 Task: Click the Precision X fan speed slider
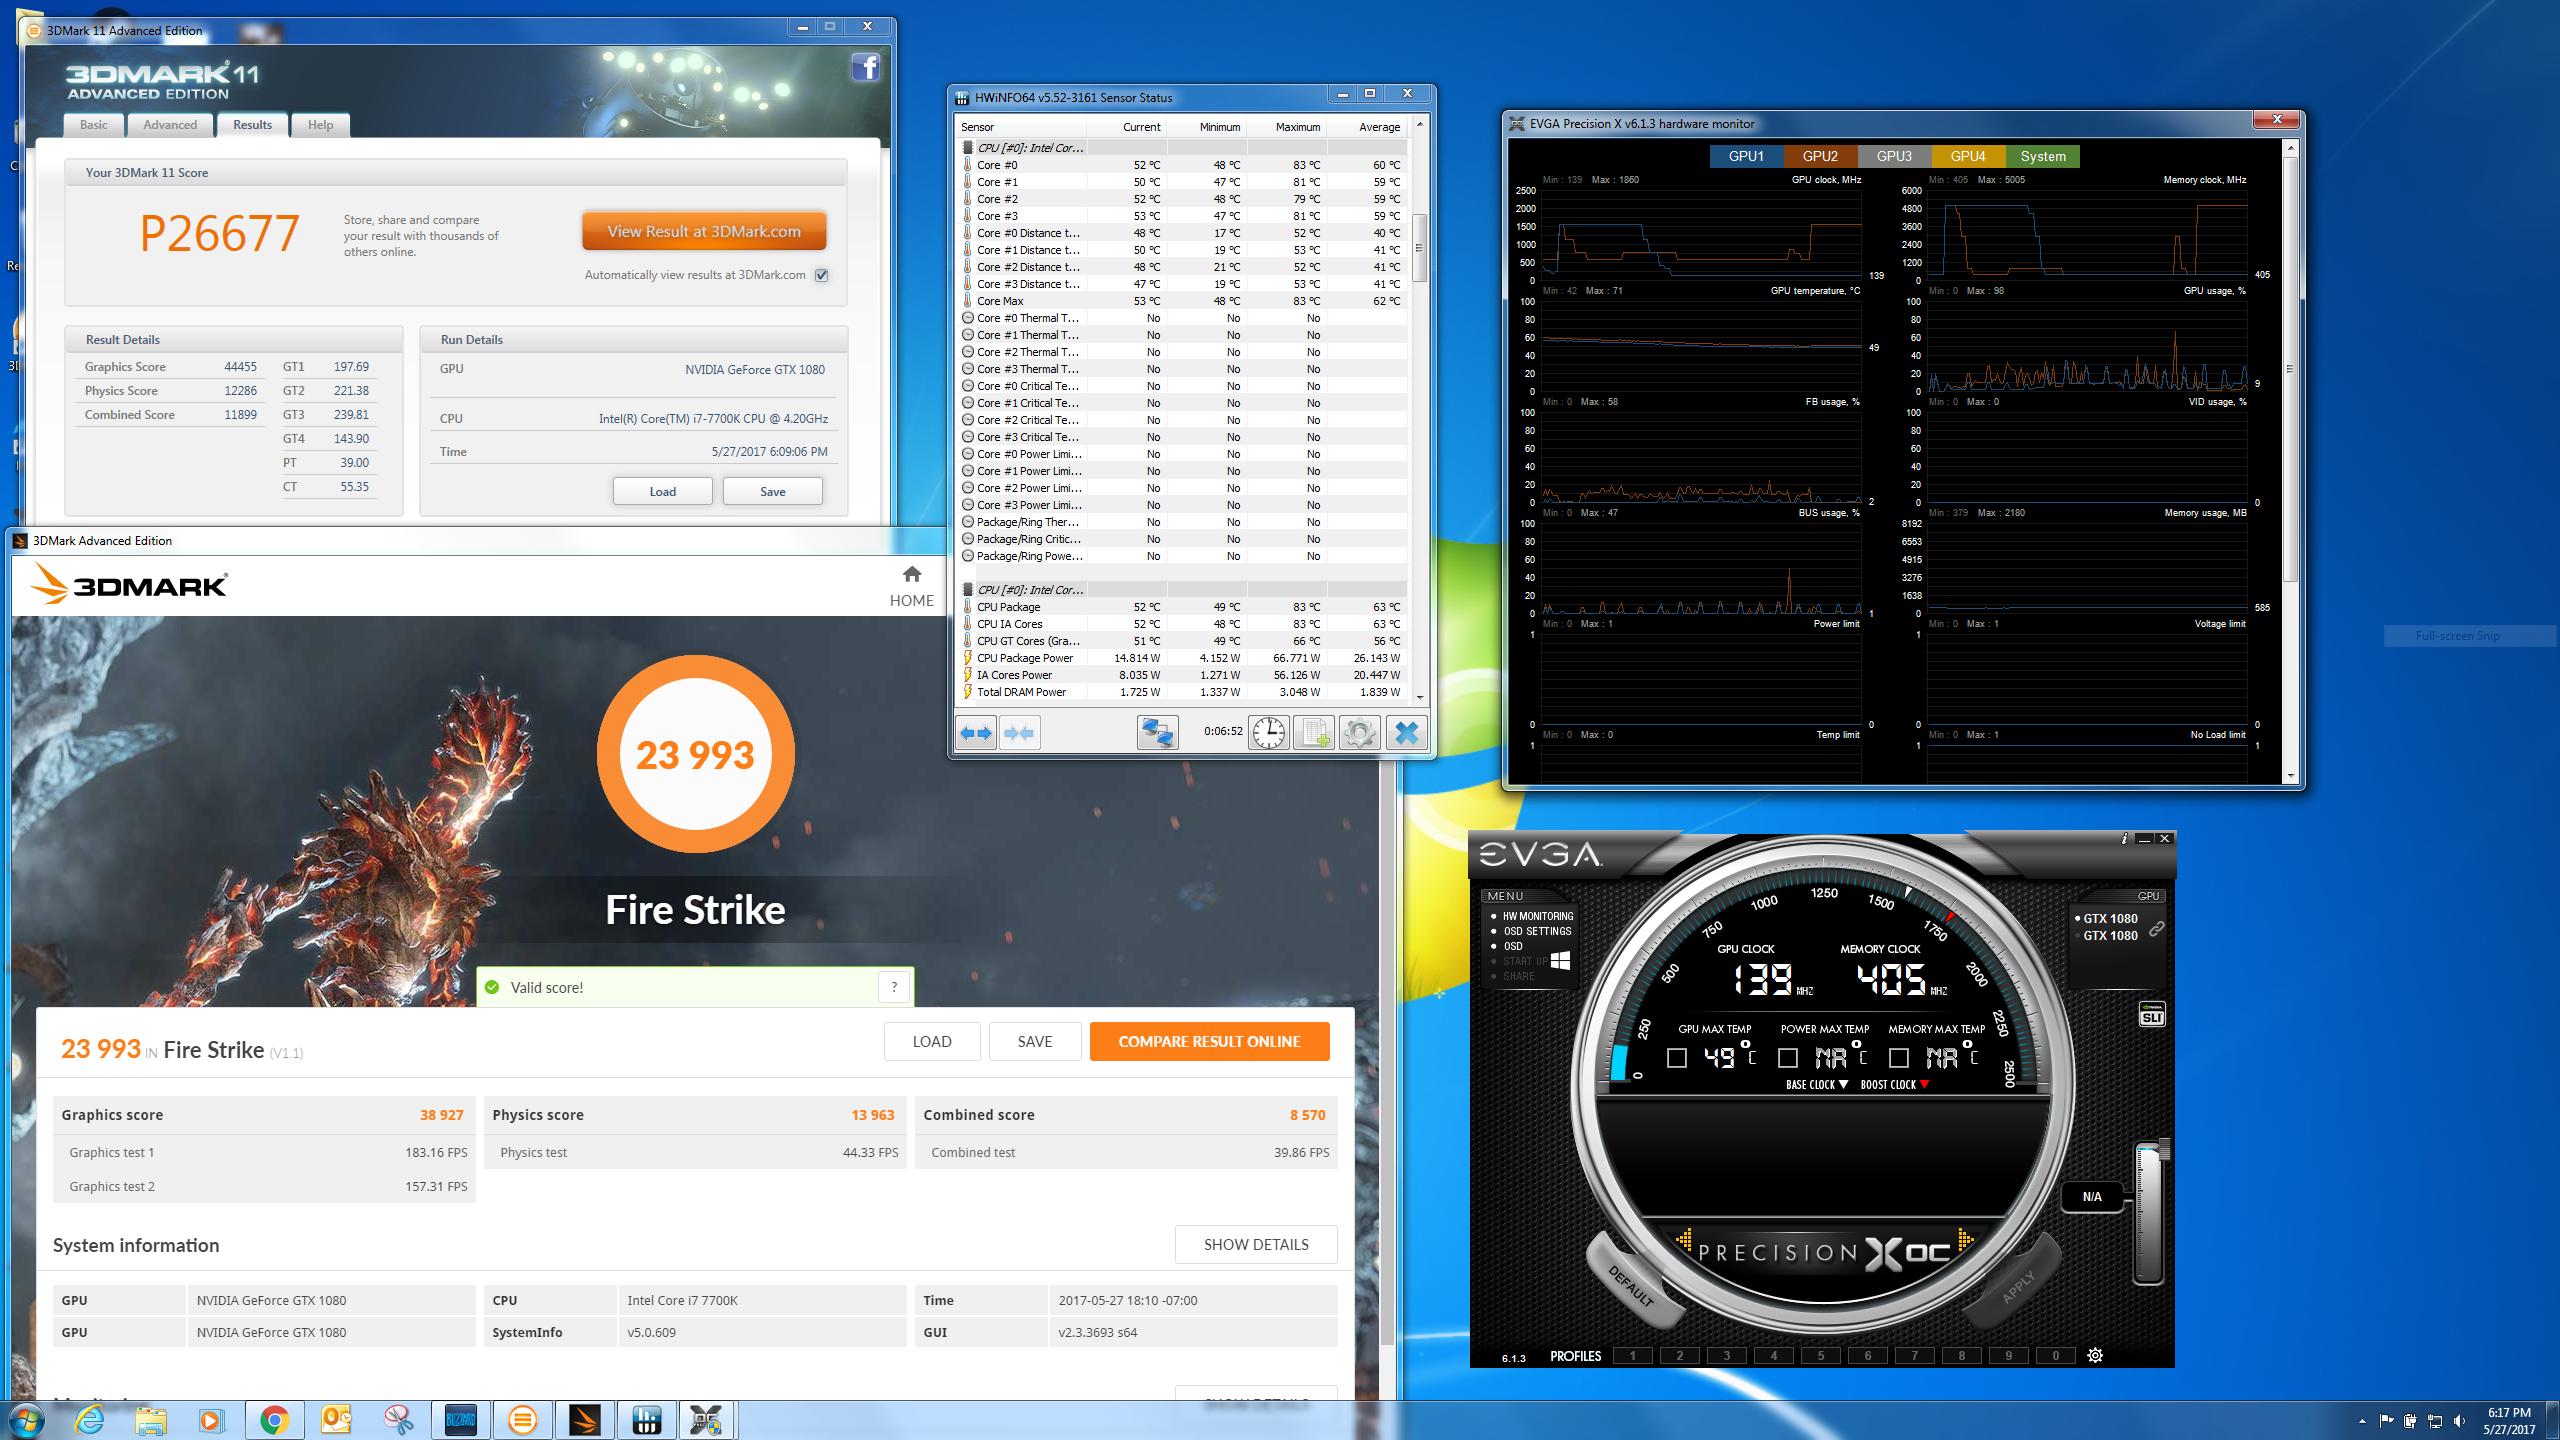click(2149, 1212)
